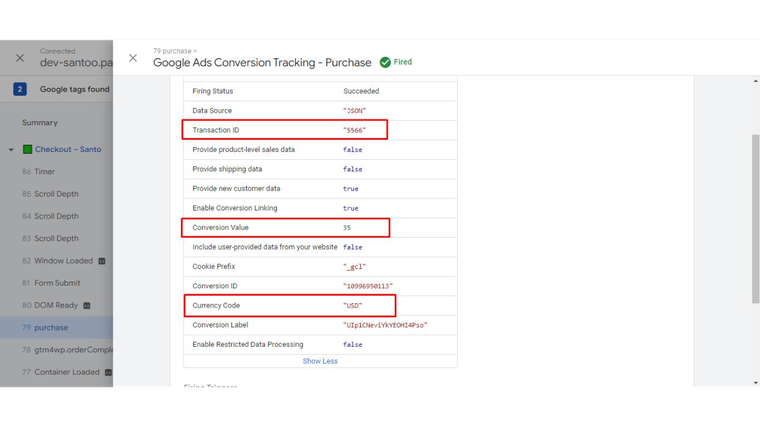760x427 pixels.
Task: Click the Firing Status Succeeded value
Action: [361, 91]
